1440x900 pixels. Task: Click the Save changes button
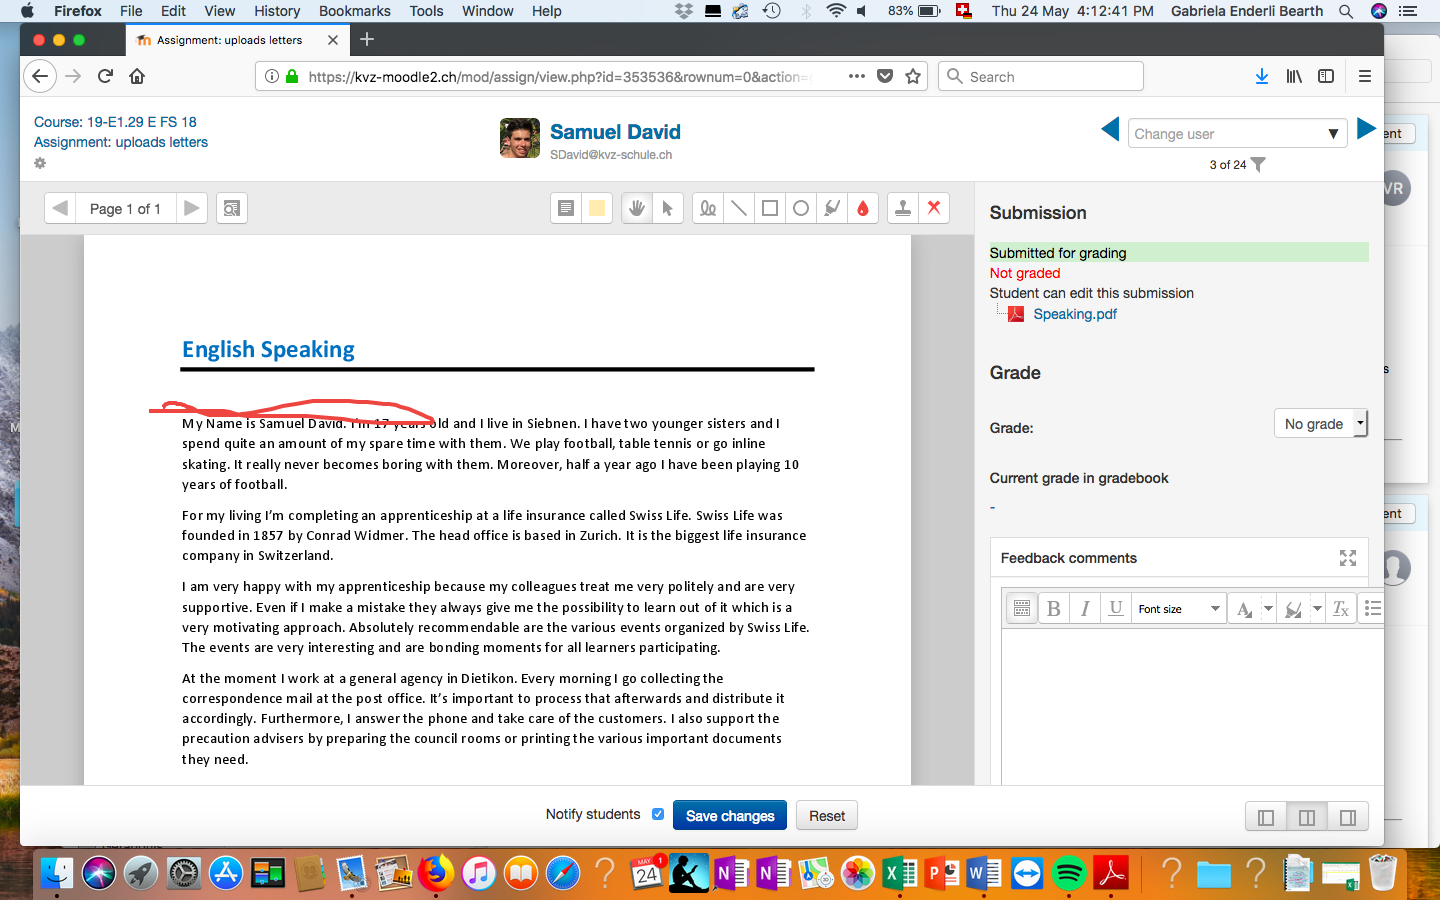[x=730, y=816]
